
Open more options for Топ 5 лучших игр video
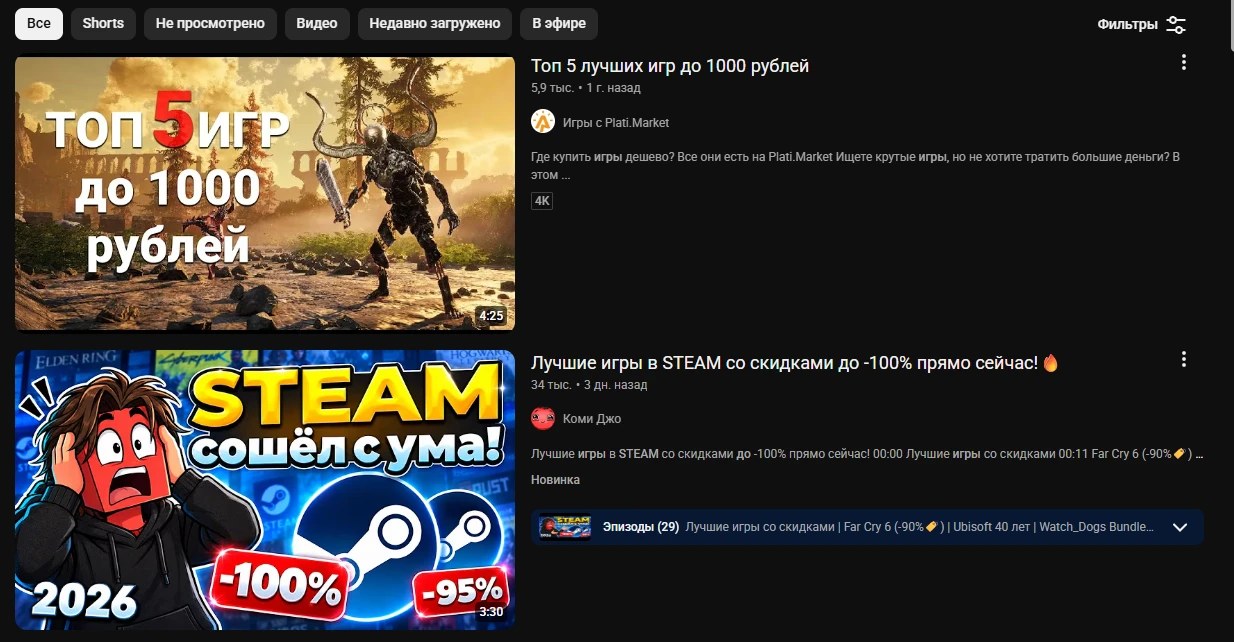[x=1184, y=62]
